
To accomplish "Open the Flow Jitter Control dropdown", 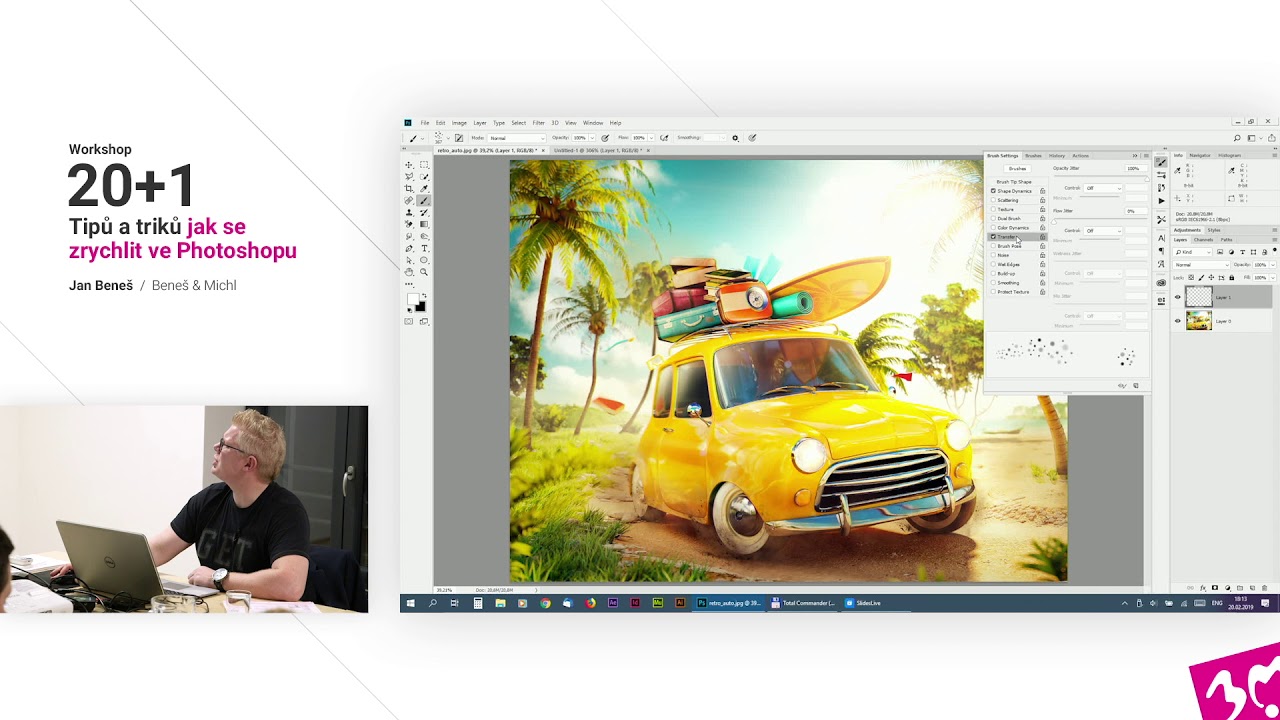I will coord(1103,231).
